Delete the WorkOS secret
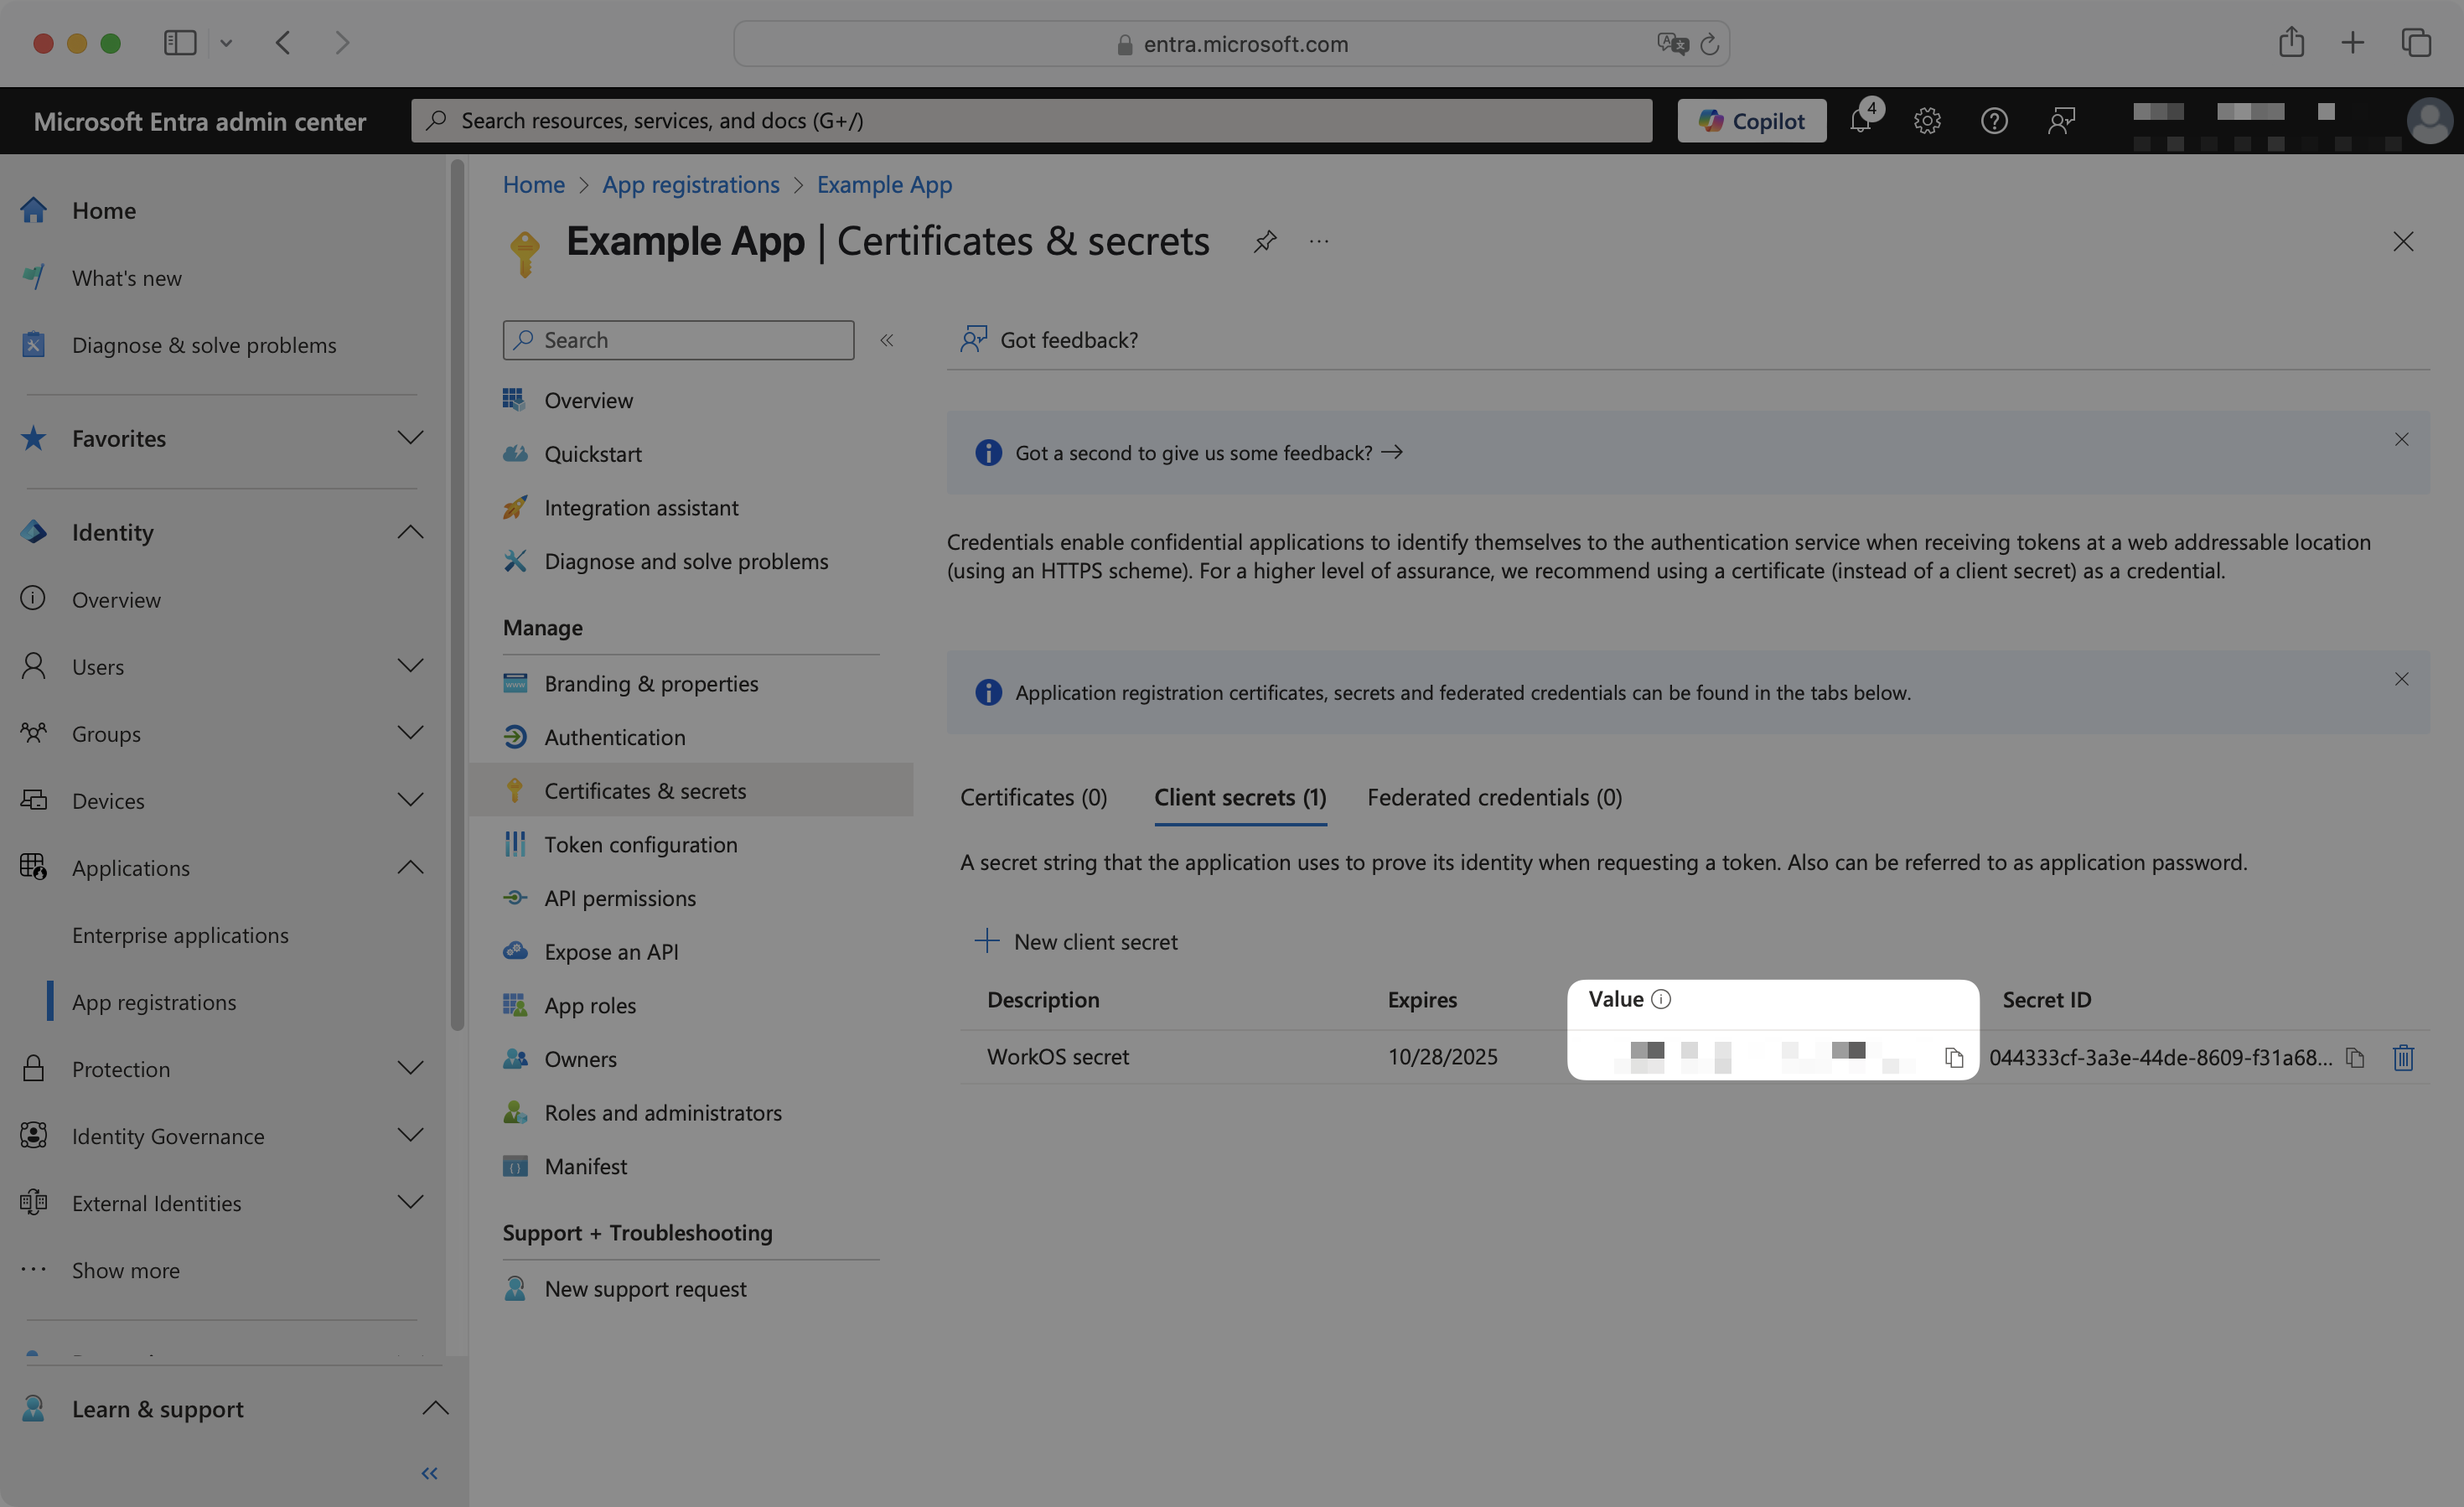Image resolution: width=2464 pixels, height=1507 pixels. [x=2404, y=1058]
